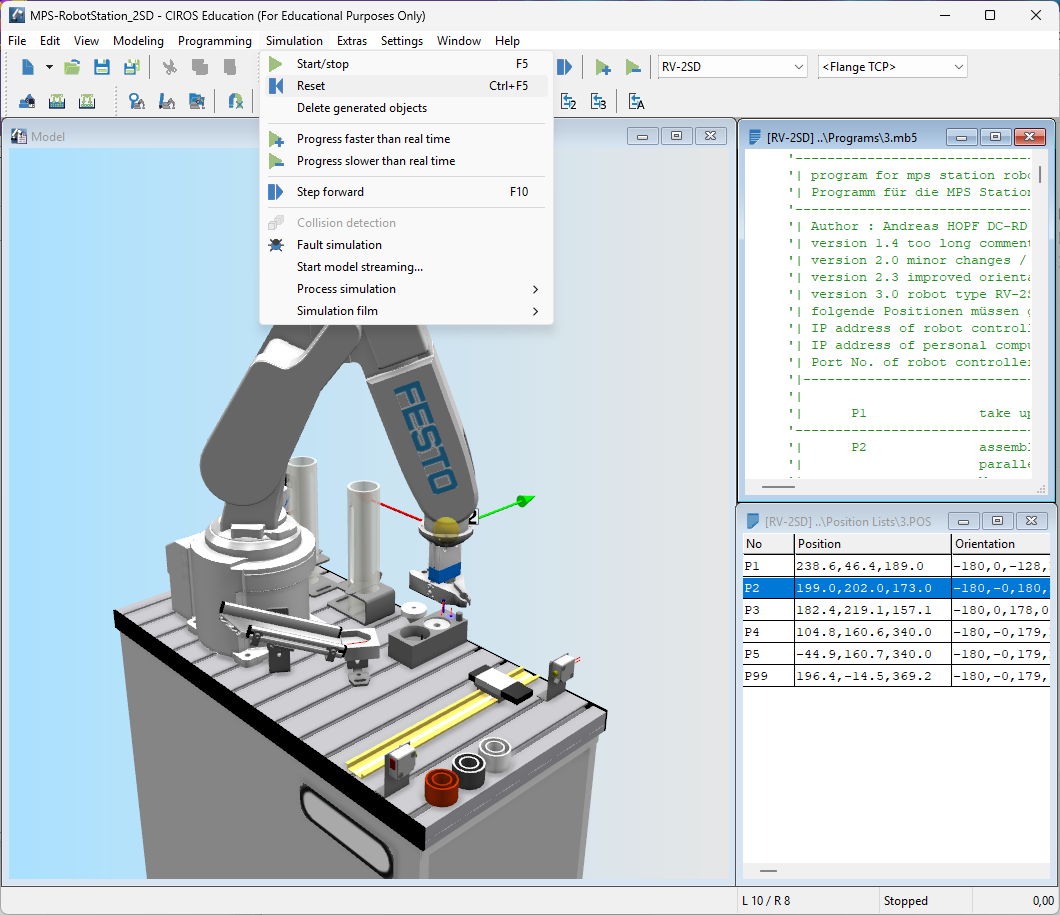Open the View menu
The height and width of the screenshot is (915, 1060).
tap(86, 41)
